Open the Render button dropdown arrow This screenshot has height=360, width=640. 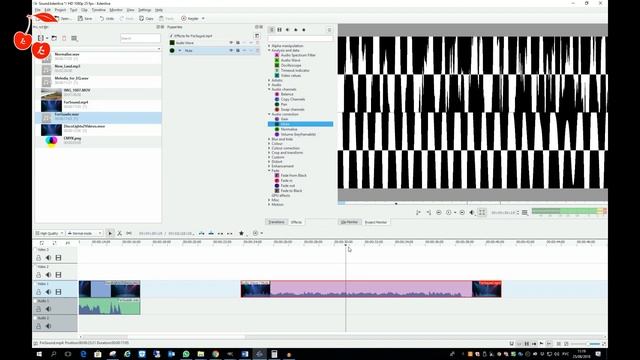coord(203,18)
